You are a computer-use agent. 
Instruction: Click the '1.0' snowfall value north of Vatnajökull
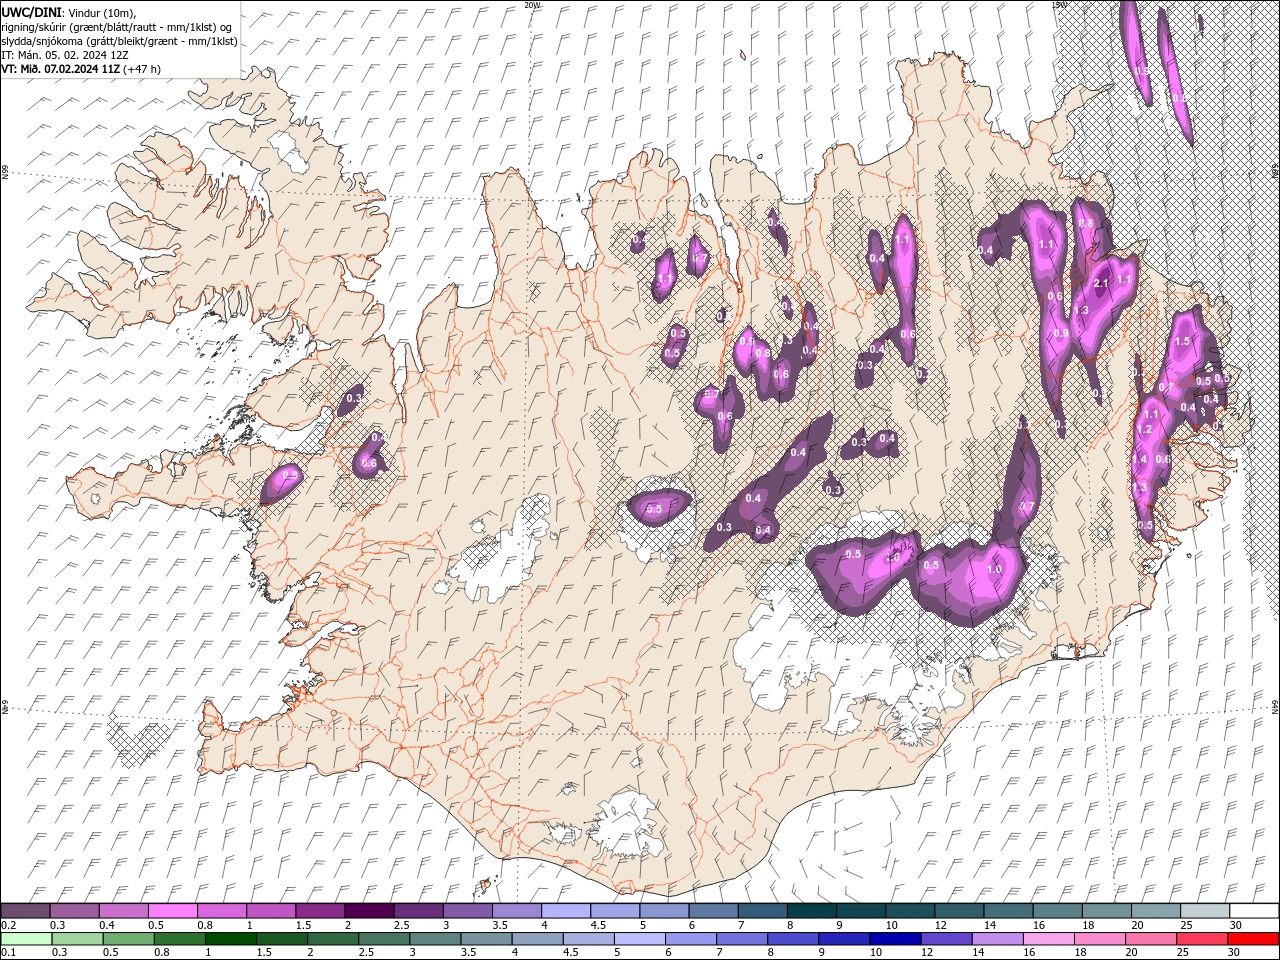tap(994, 569)
